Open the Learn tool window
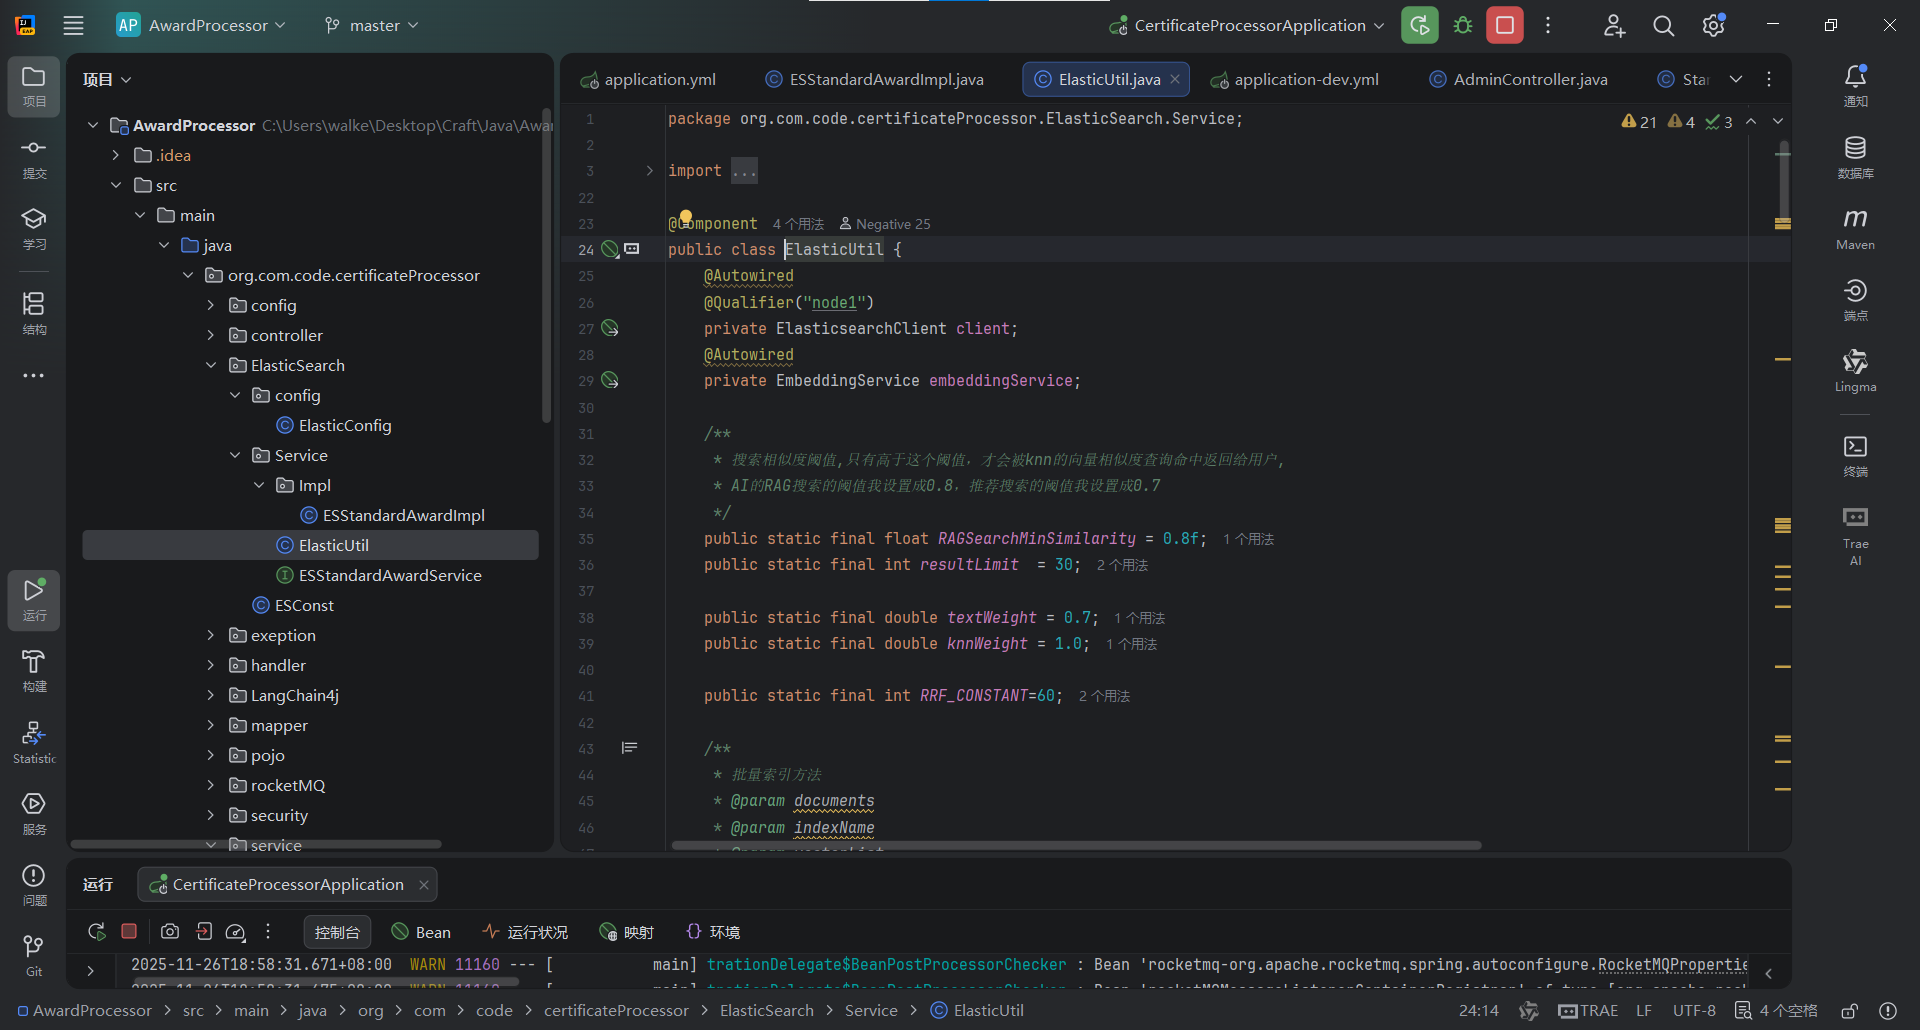 (34, 229)
